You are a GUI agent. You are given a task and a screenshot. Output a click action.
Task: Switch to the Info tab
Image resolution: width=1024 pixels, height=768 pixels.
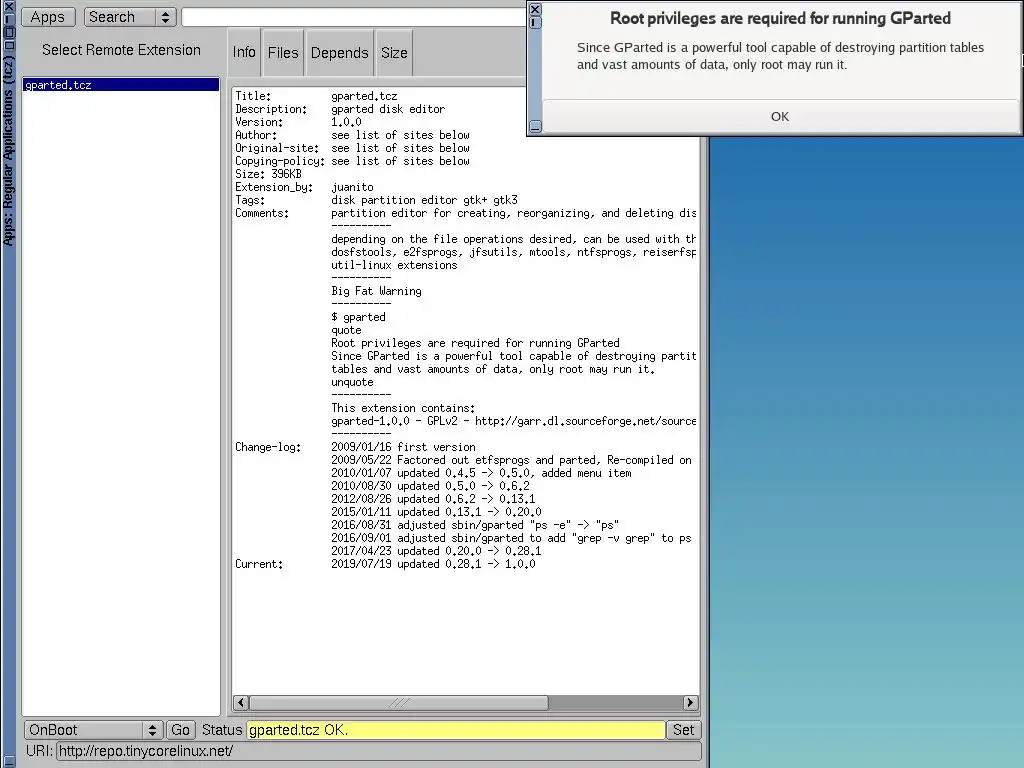244,52
